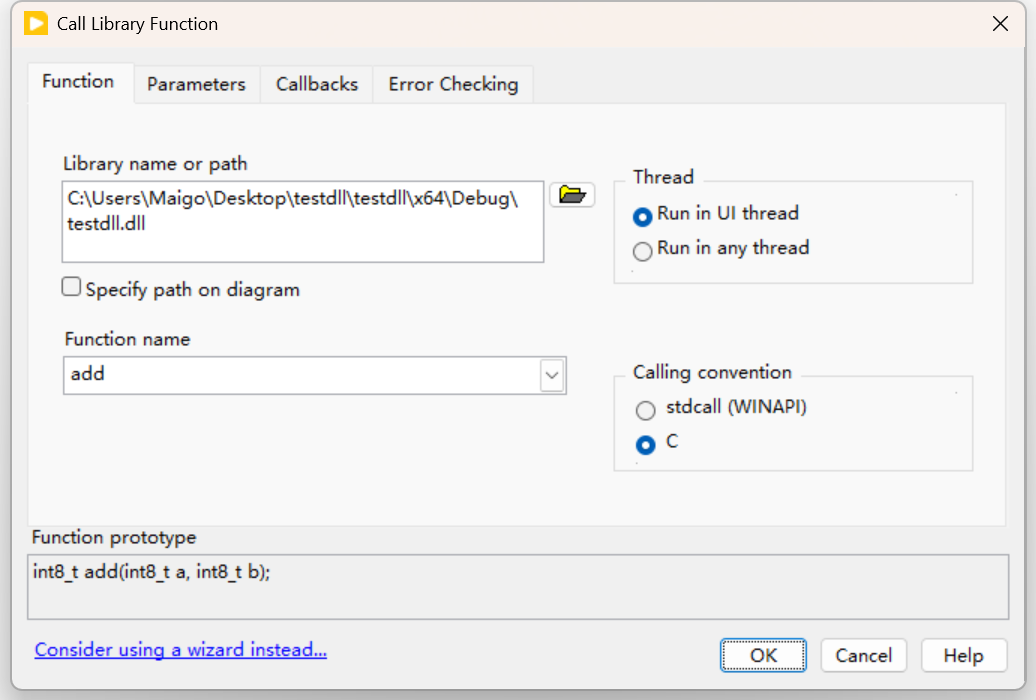Select Run in any thread
Image resolution: width=1036 pixels, height=700 pixels.
pyautogui.click(x=642, y=251)
